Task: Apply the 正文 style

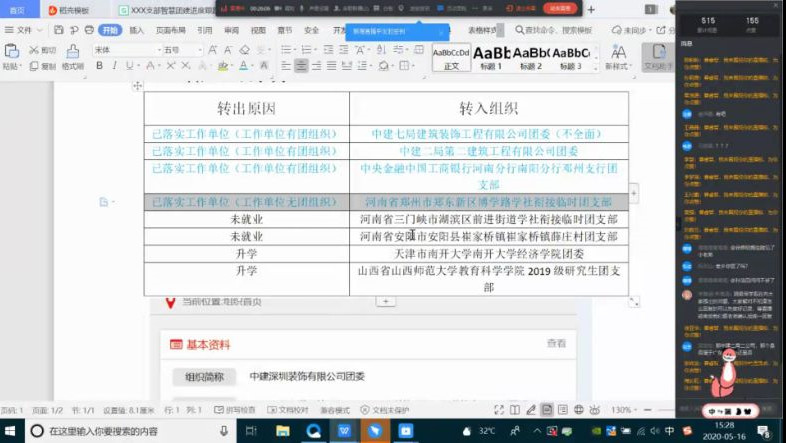Action: click(x=451, y=58)
